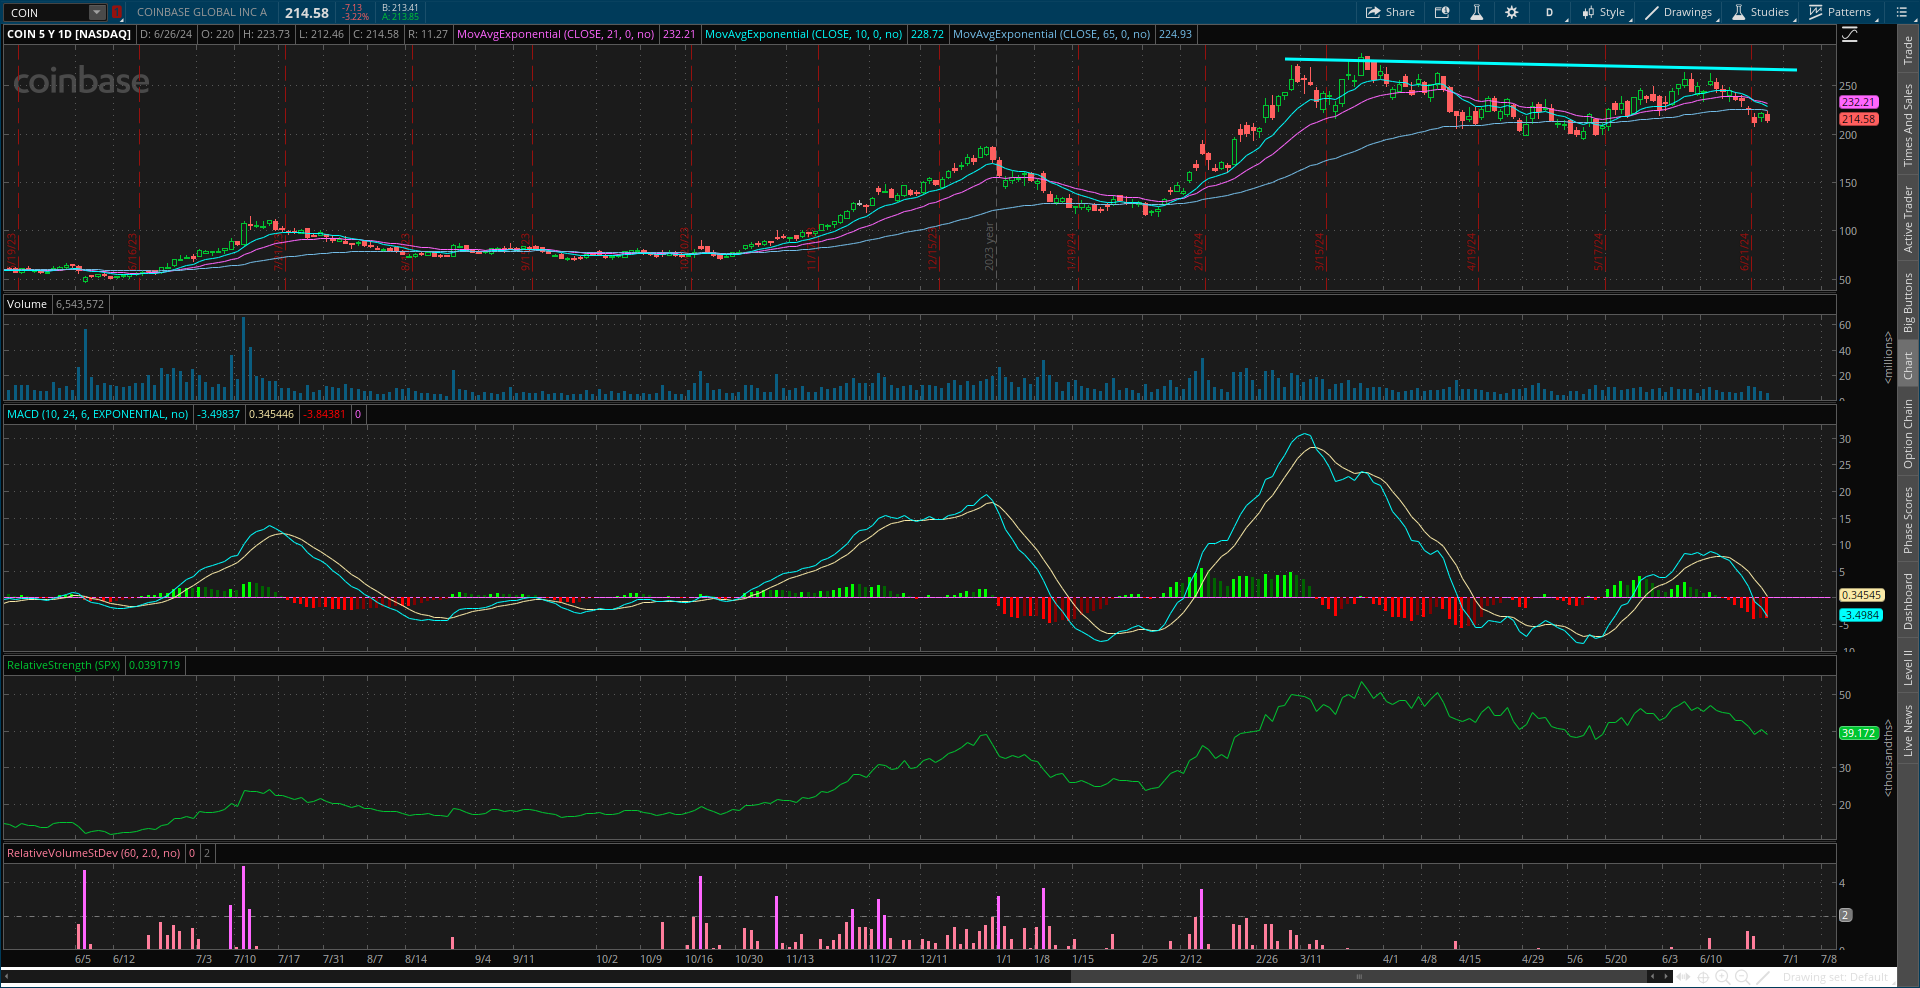Open the Studies dropdown menu
Screen dimensions: 1920x988
pyautogui.click(x=1761, y=12)
